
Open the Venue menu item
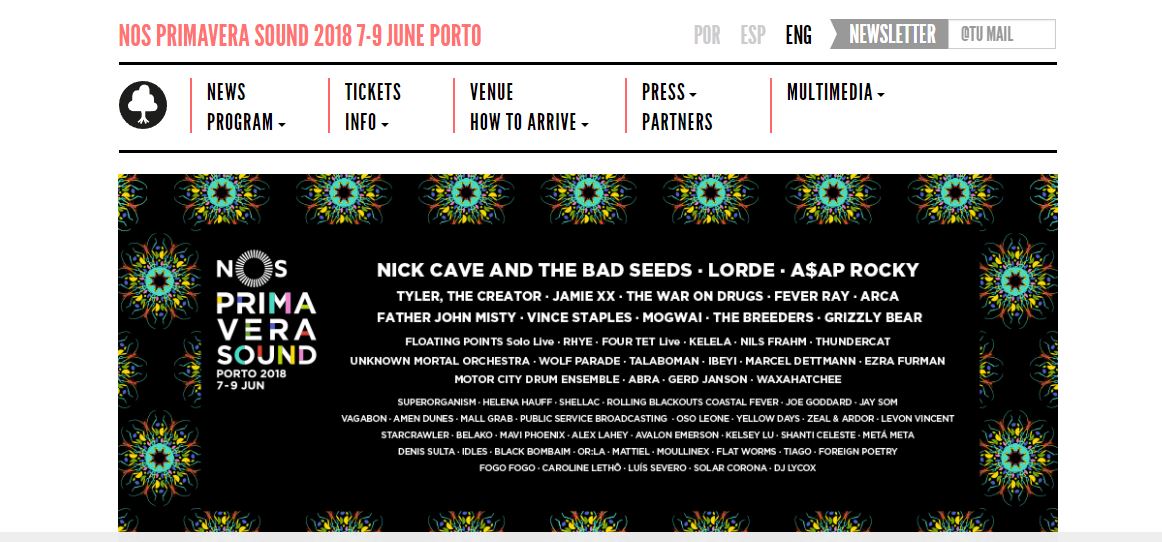[491, 93]
